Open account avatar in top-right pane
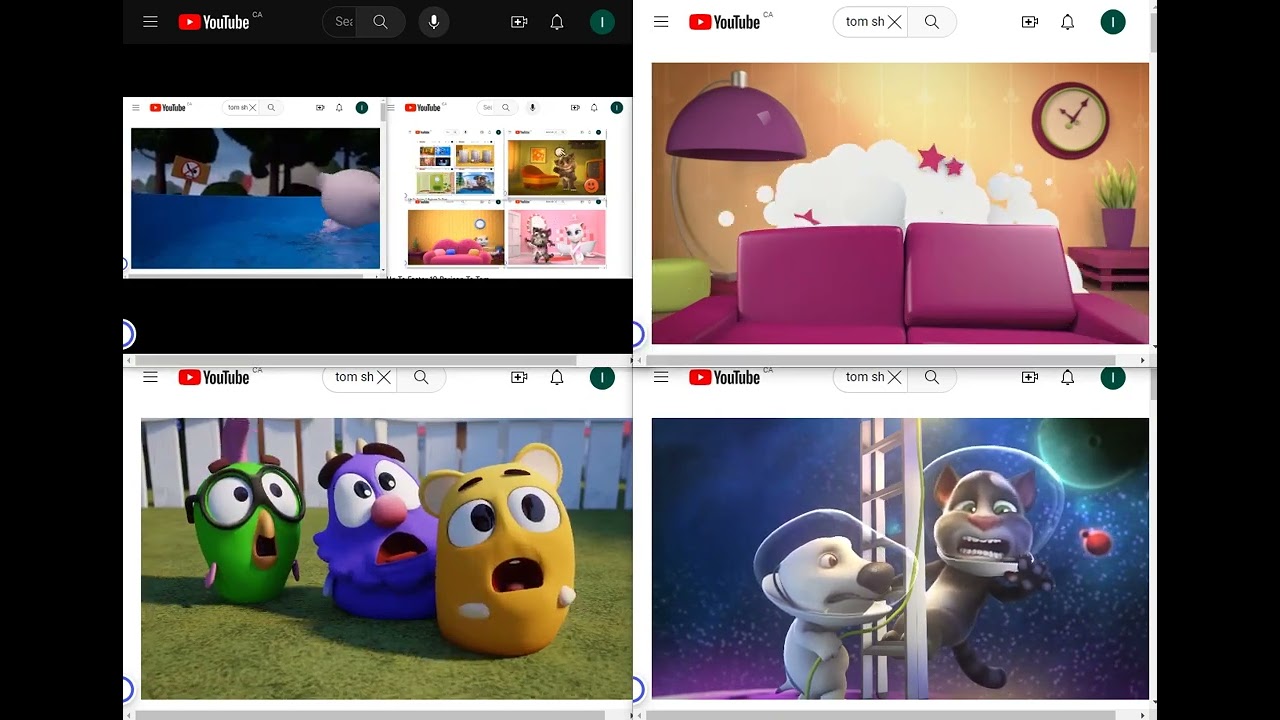This screenshot has width=1280, height=720. coord(1113,22)
